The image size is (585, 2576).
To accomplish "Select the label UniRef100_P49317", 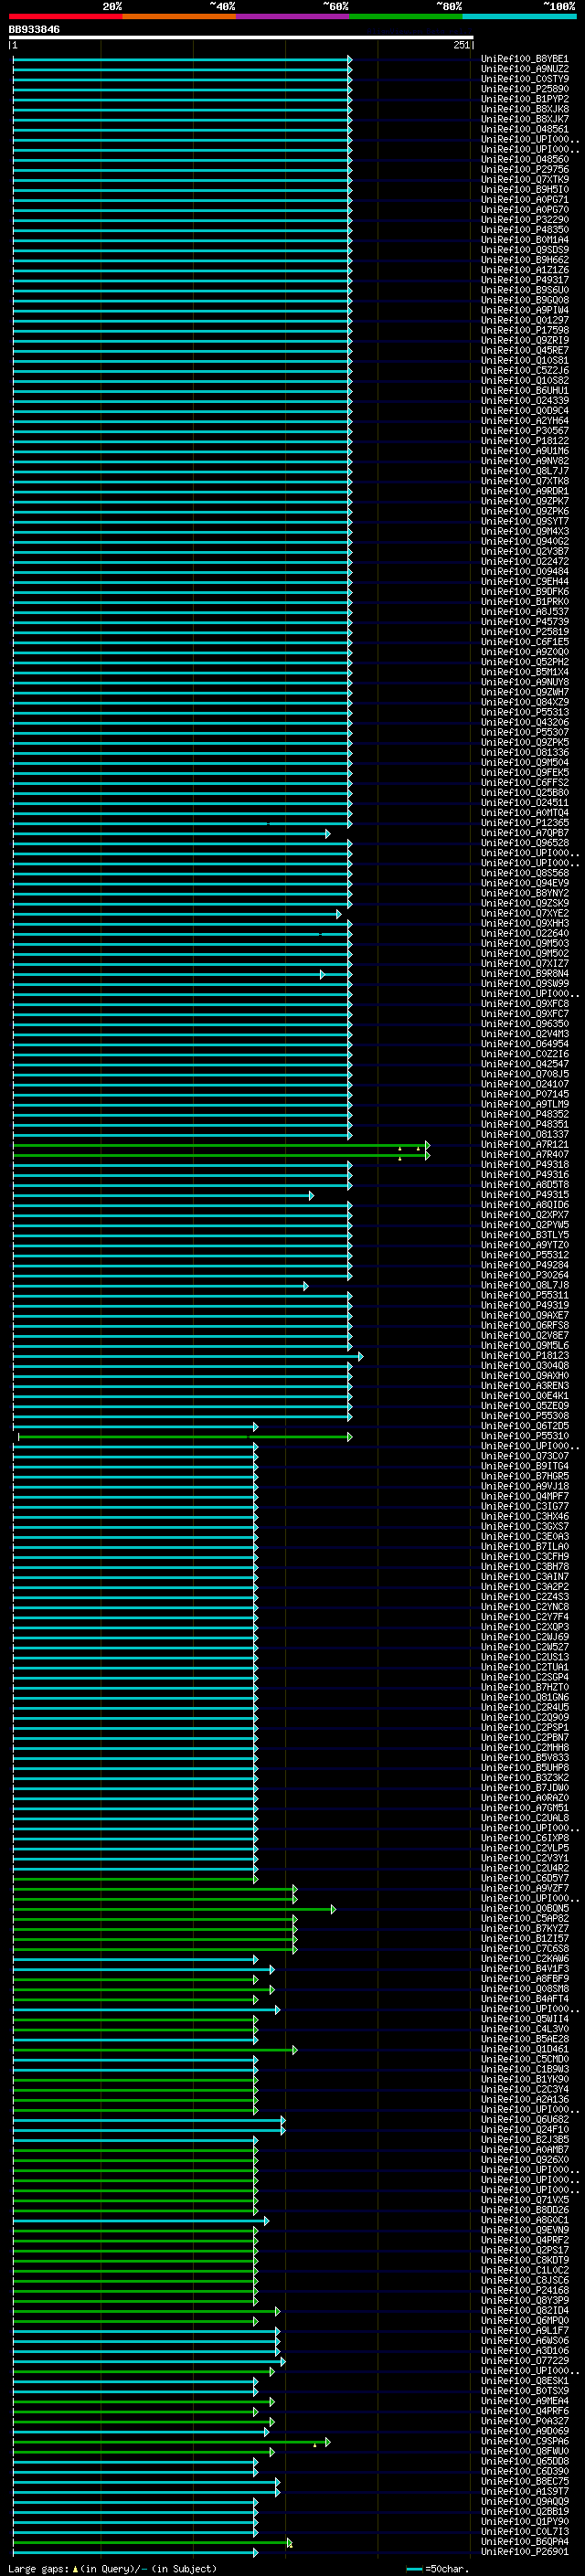I will click(525, 280).
